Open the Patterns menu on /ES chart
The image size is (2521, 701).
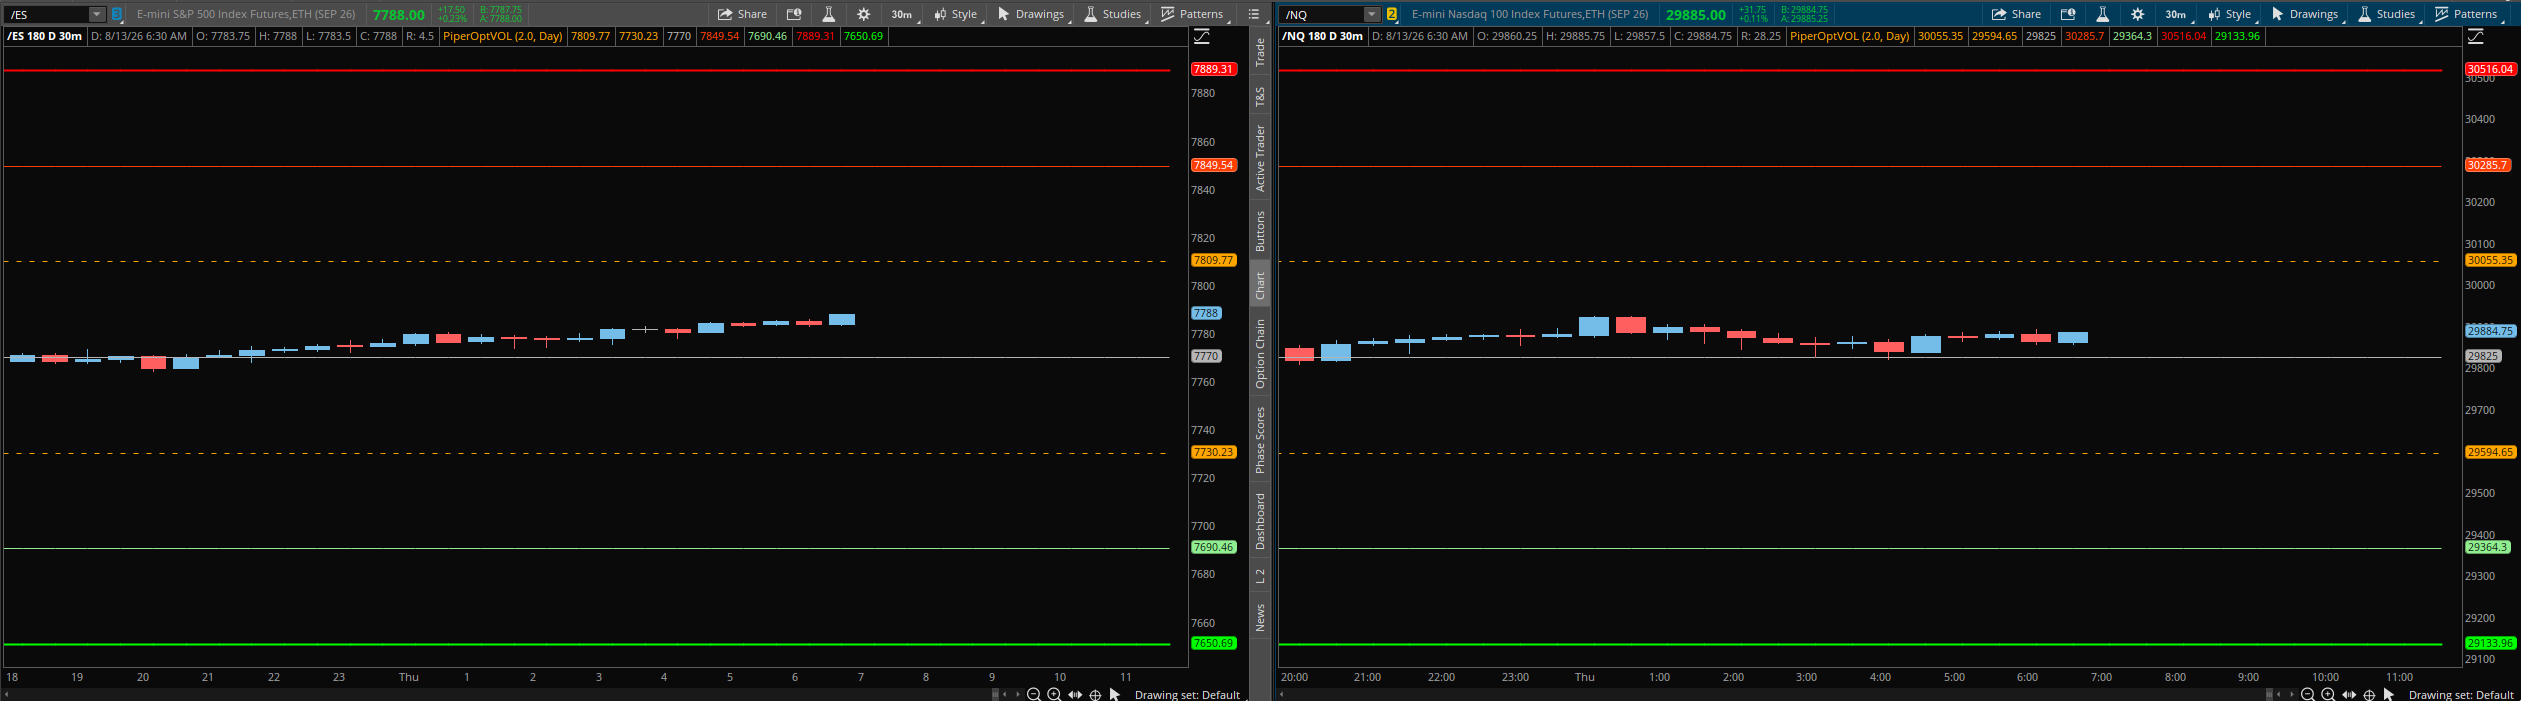coord(1192,15)
